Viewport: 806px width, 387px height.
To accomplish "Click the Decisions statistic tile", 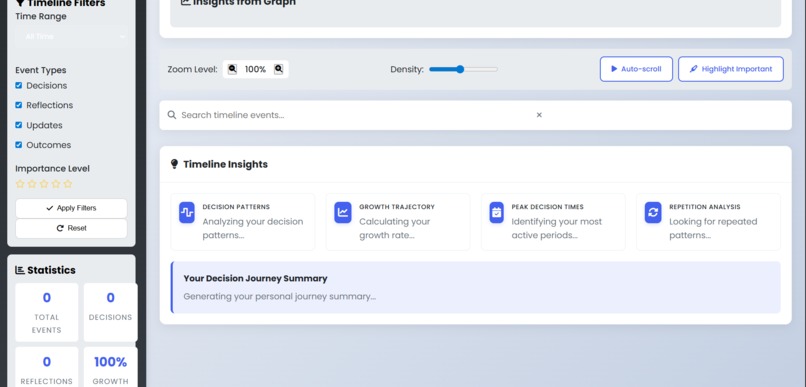I will click(111, 312).
